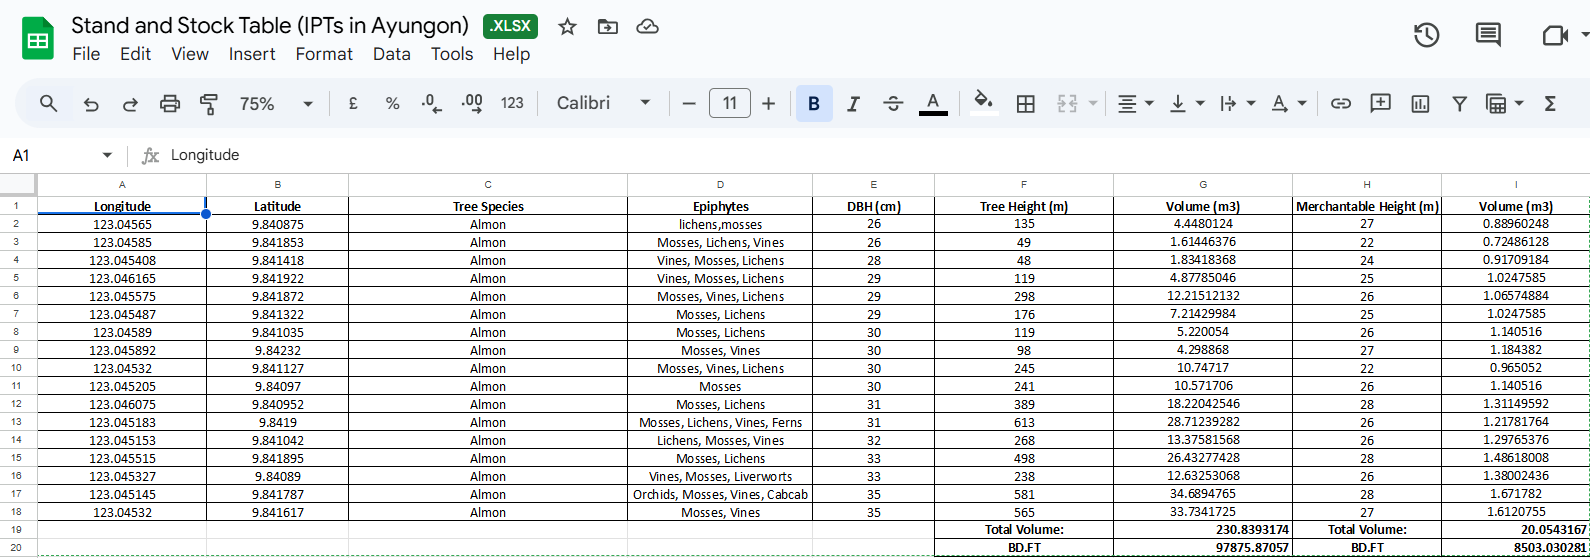Click the merge cells icon
This screenshot has height=558, width=1590.
(1066, 103)
